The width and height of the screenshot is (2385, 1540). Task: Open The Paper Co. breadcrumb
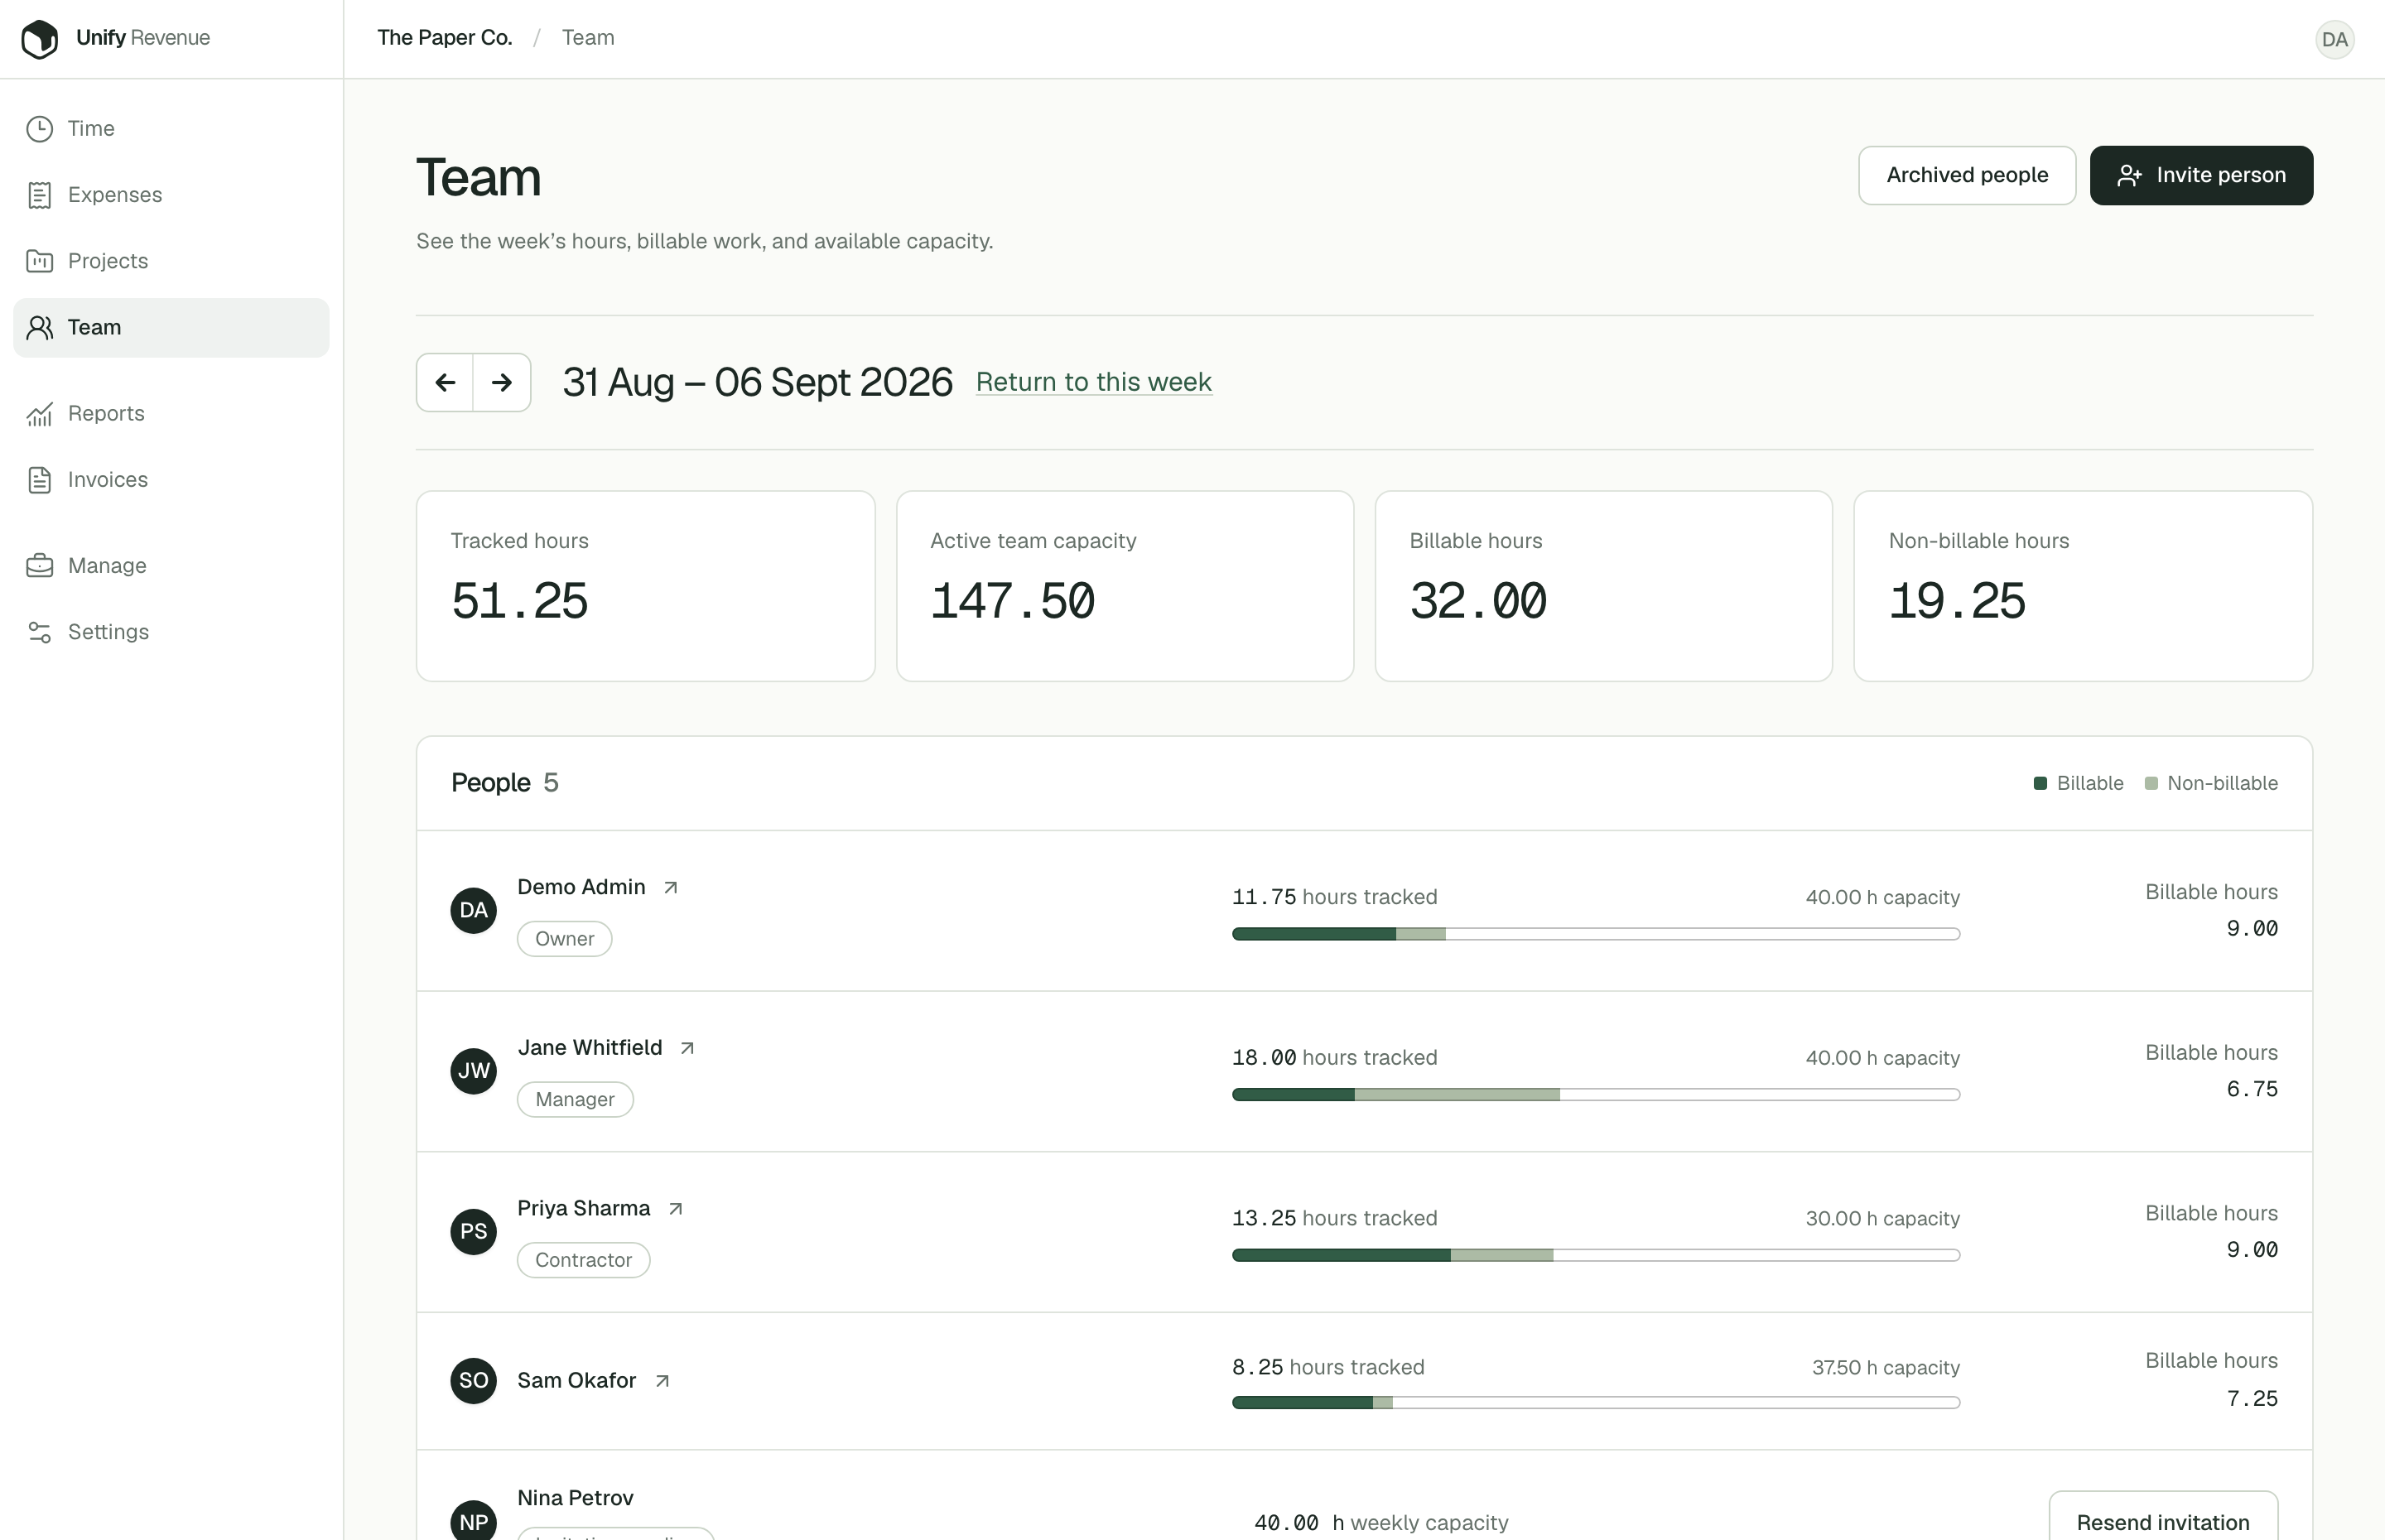[x=445, y=38]
